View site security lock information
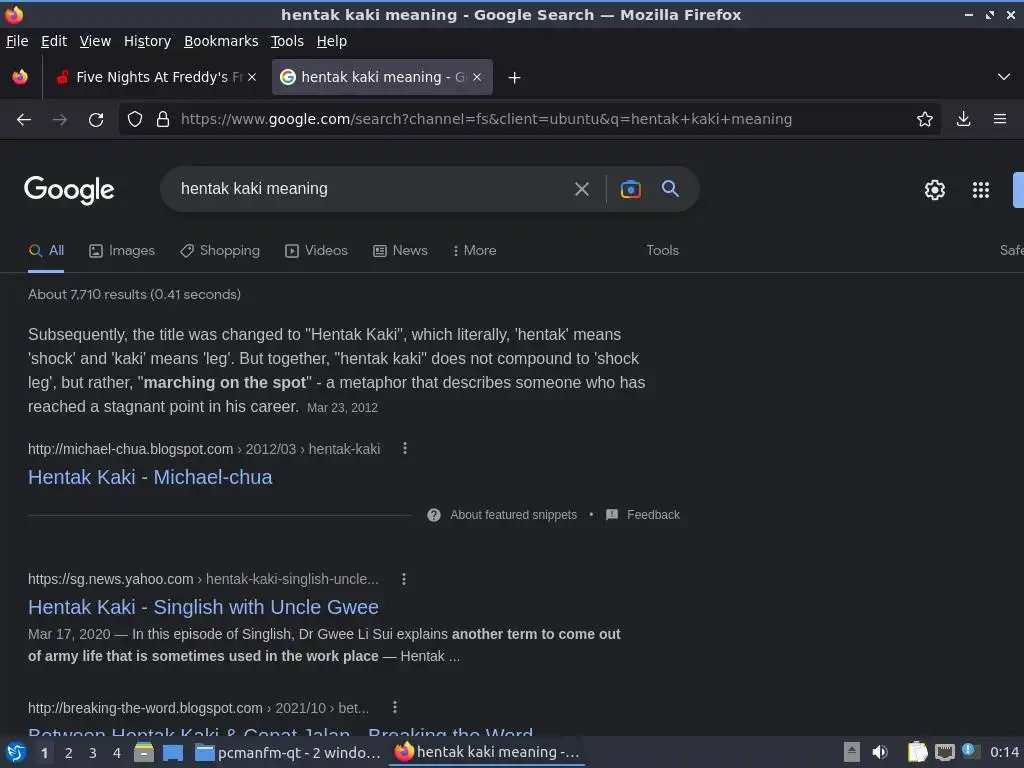 point(163,119)
